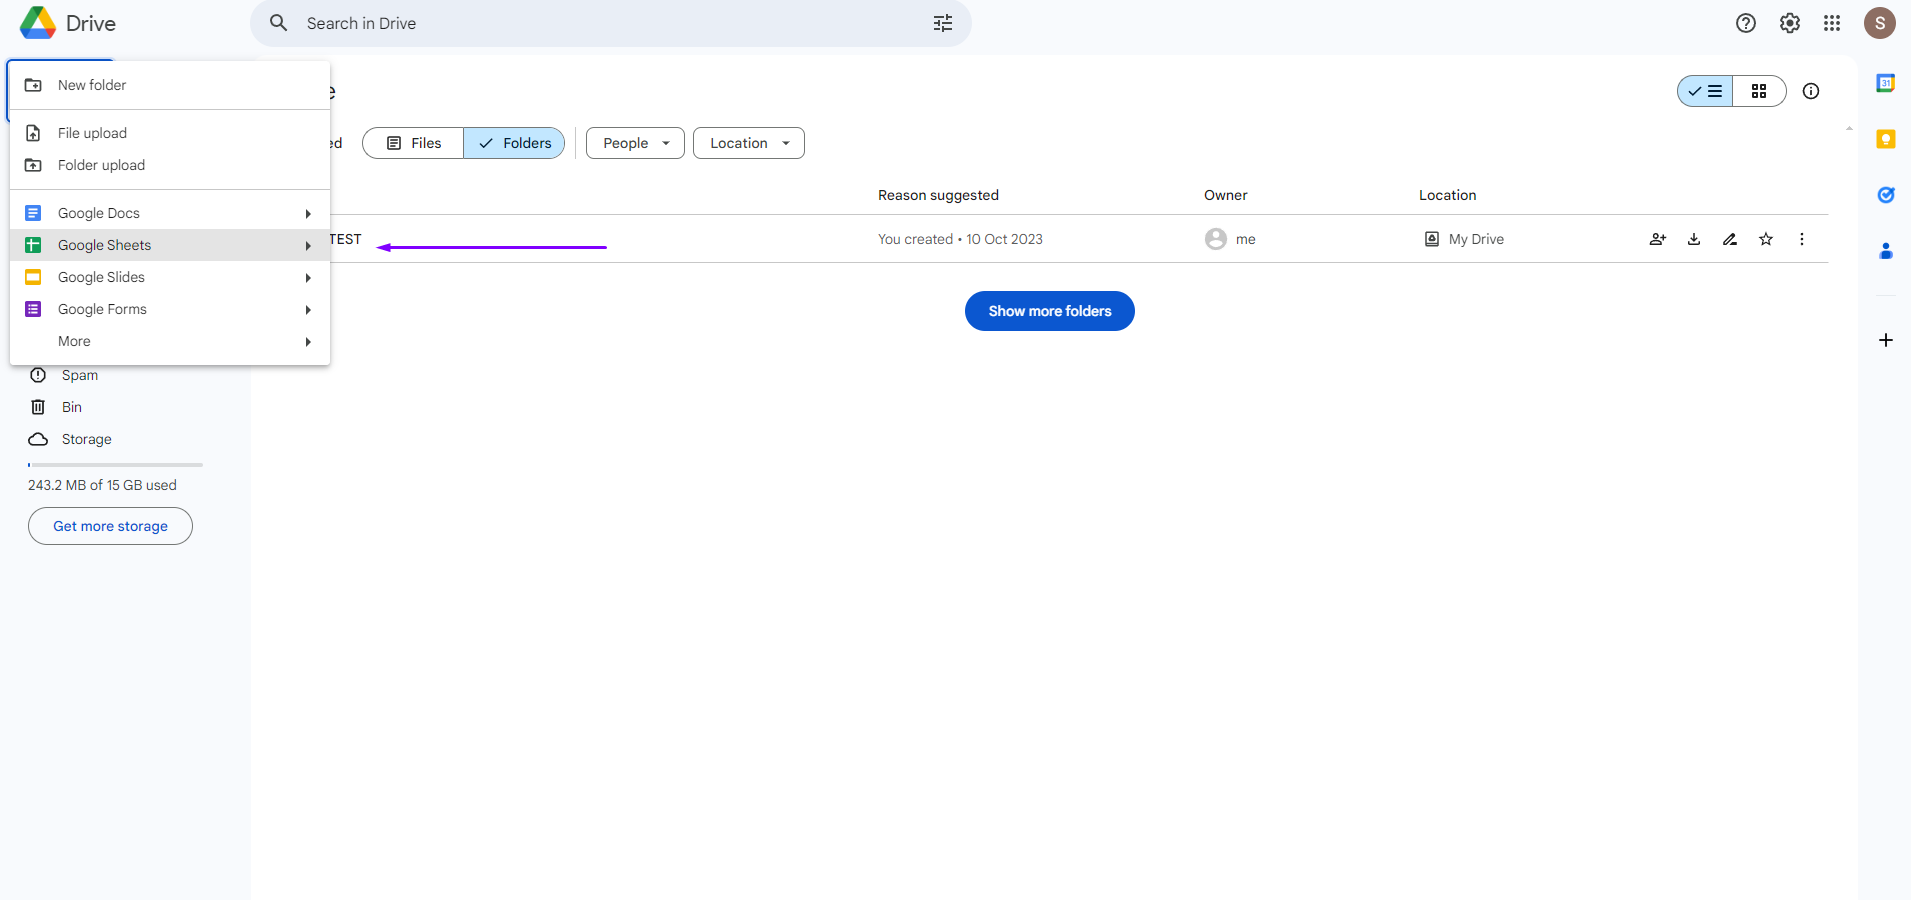Viewport: 1911px width, 900px height.
Task: Click the Bin trash icon
Action: coord(38,407)
